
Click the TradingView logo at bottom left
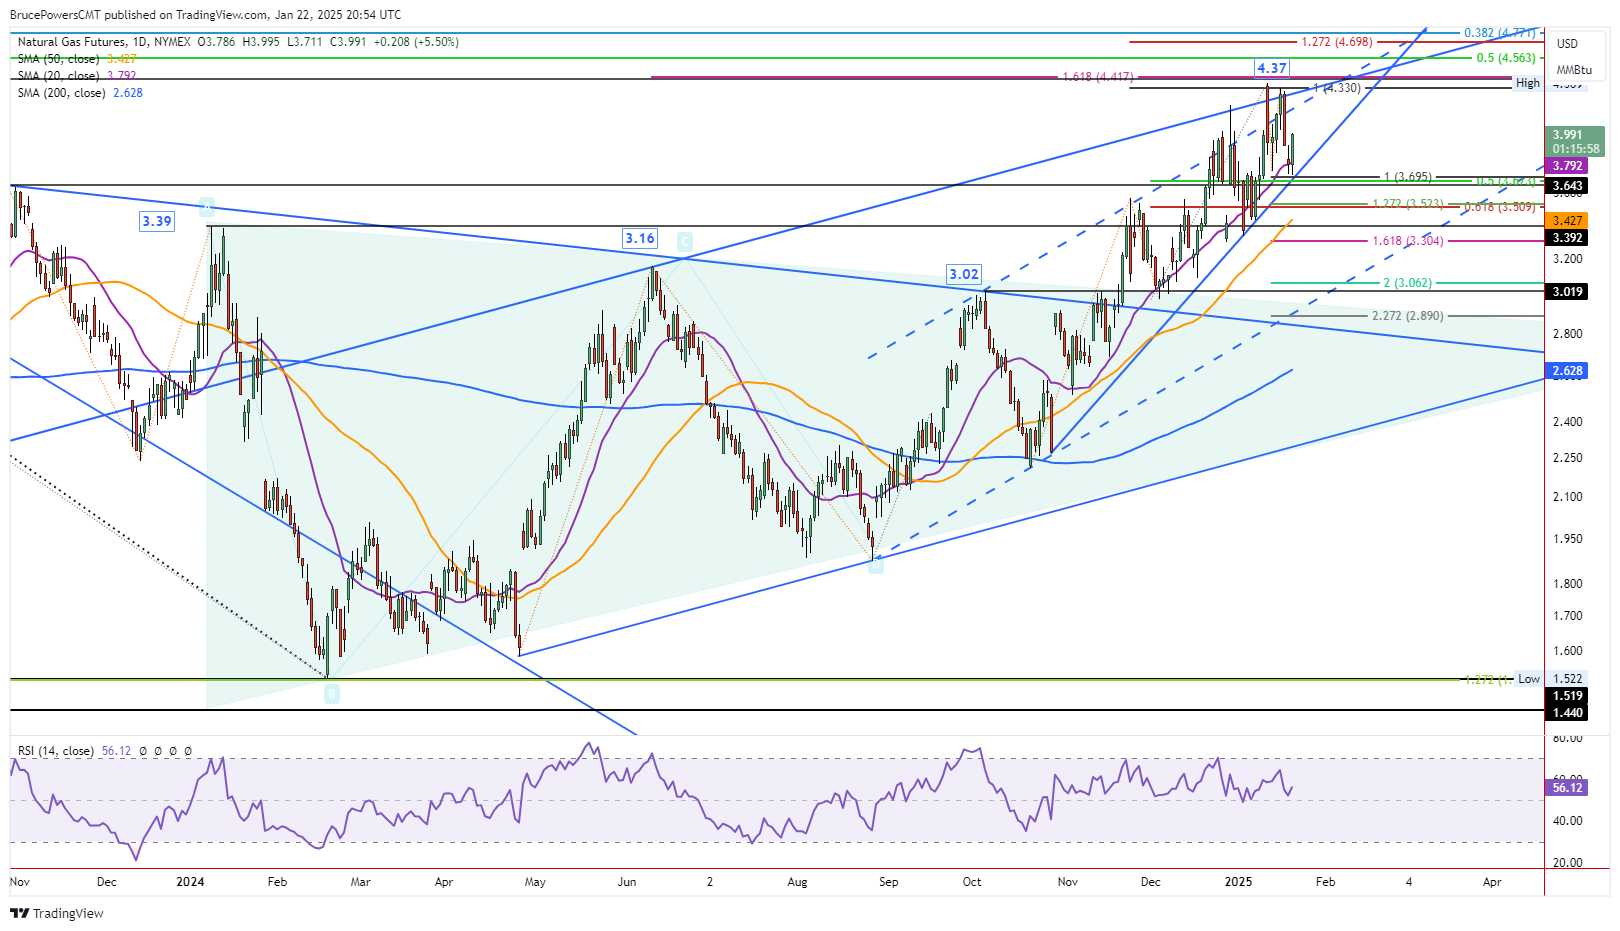point(57,913)
